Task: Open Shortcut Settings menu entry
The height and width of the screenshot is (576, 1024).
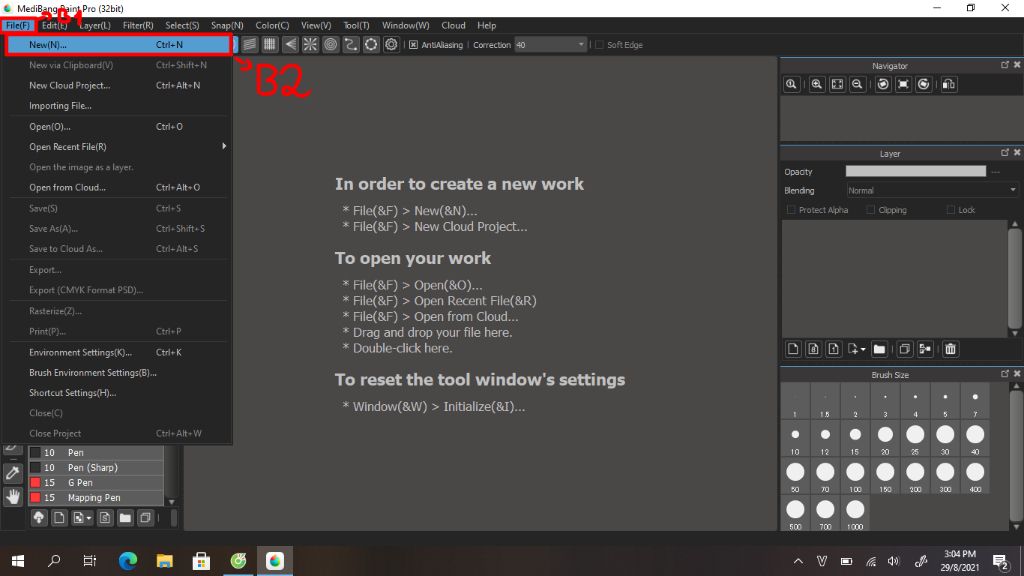Action: tap(118, 393)
